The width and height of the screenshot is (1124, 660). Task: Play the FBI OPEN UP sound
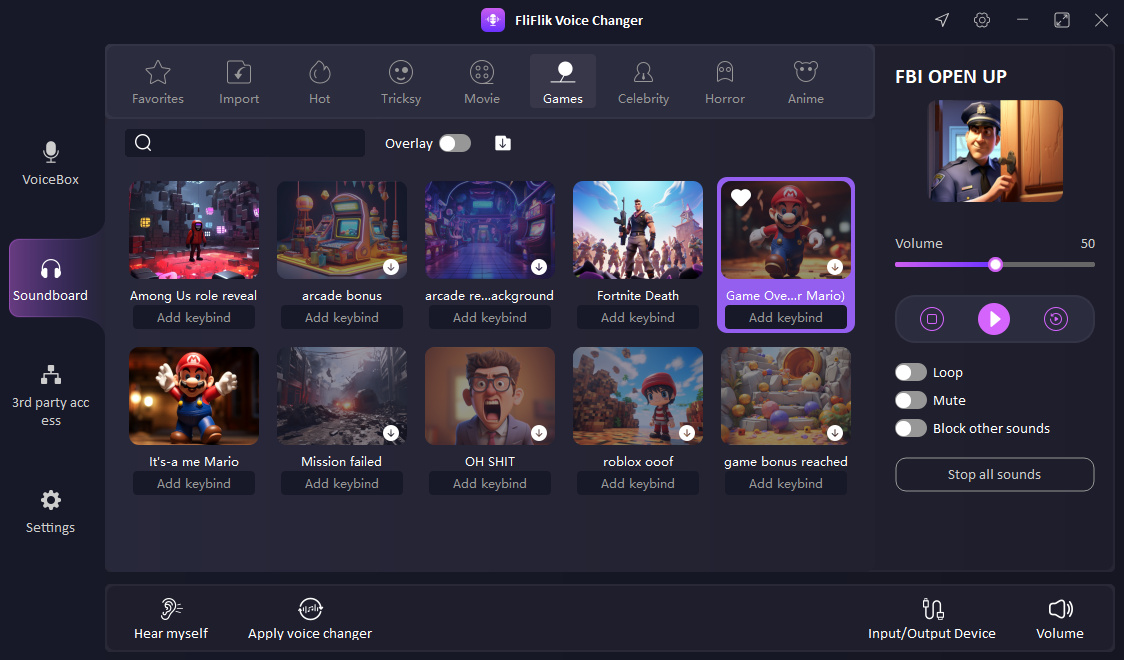click(x=994, y=318)
